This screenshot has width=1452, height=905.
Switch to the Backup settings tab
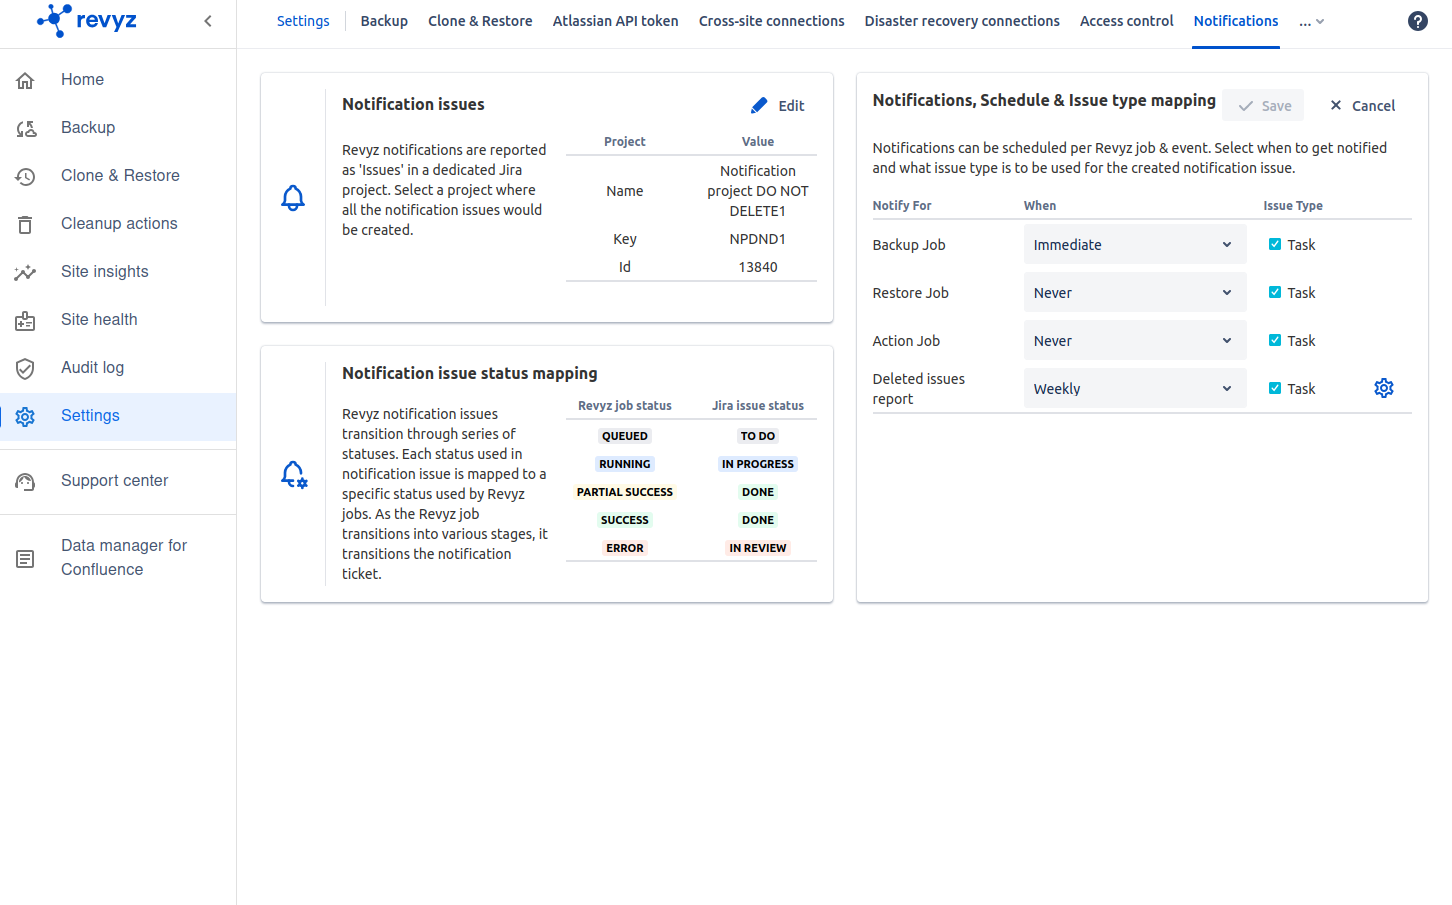coord(384,21)
